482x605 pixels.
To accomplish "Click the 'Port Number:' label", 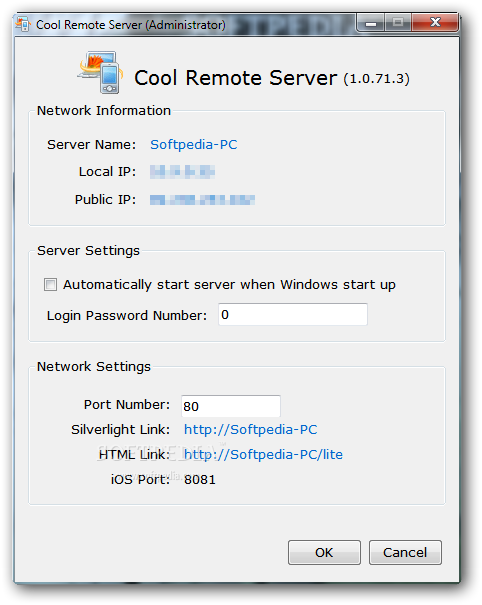I will 127,404.
